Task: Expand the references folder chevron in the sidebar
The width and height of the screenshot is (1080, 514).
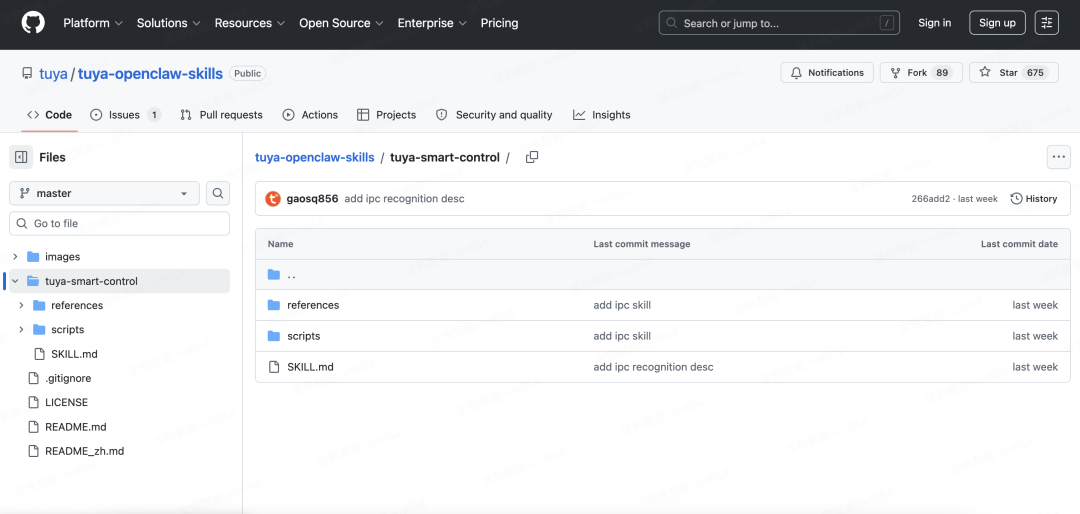Action: (21, 305)
